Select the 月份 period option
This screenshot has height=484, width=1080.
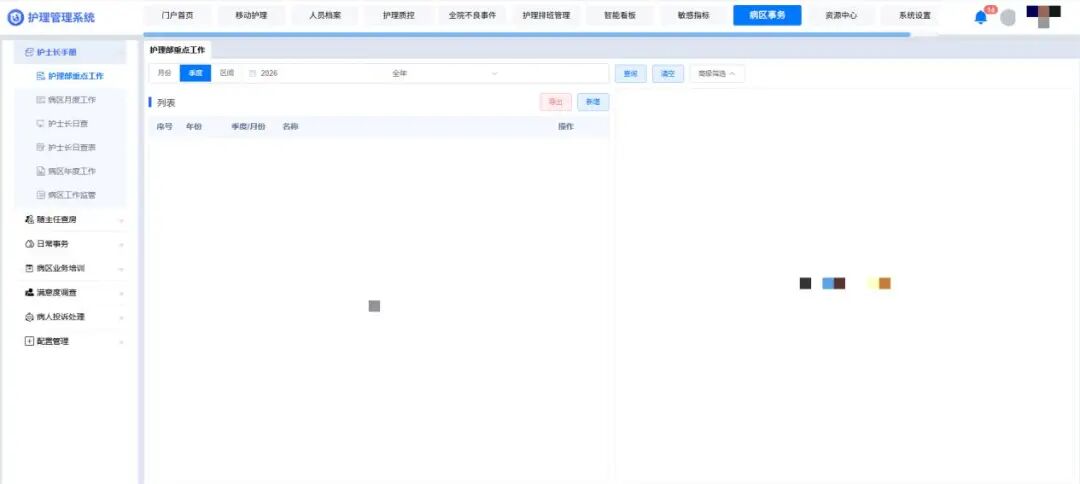click(164, 73)
